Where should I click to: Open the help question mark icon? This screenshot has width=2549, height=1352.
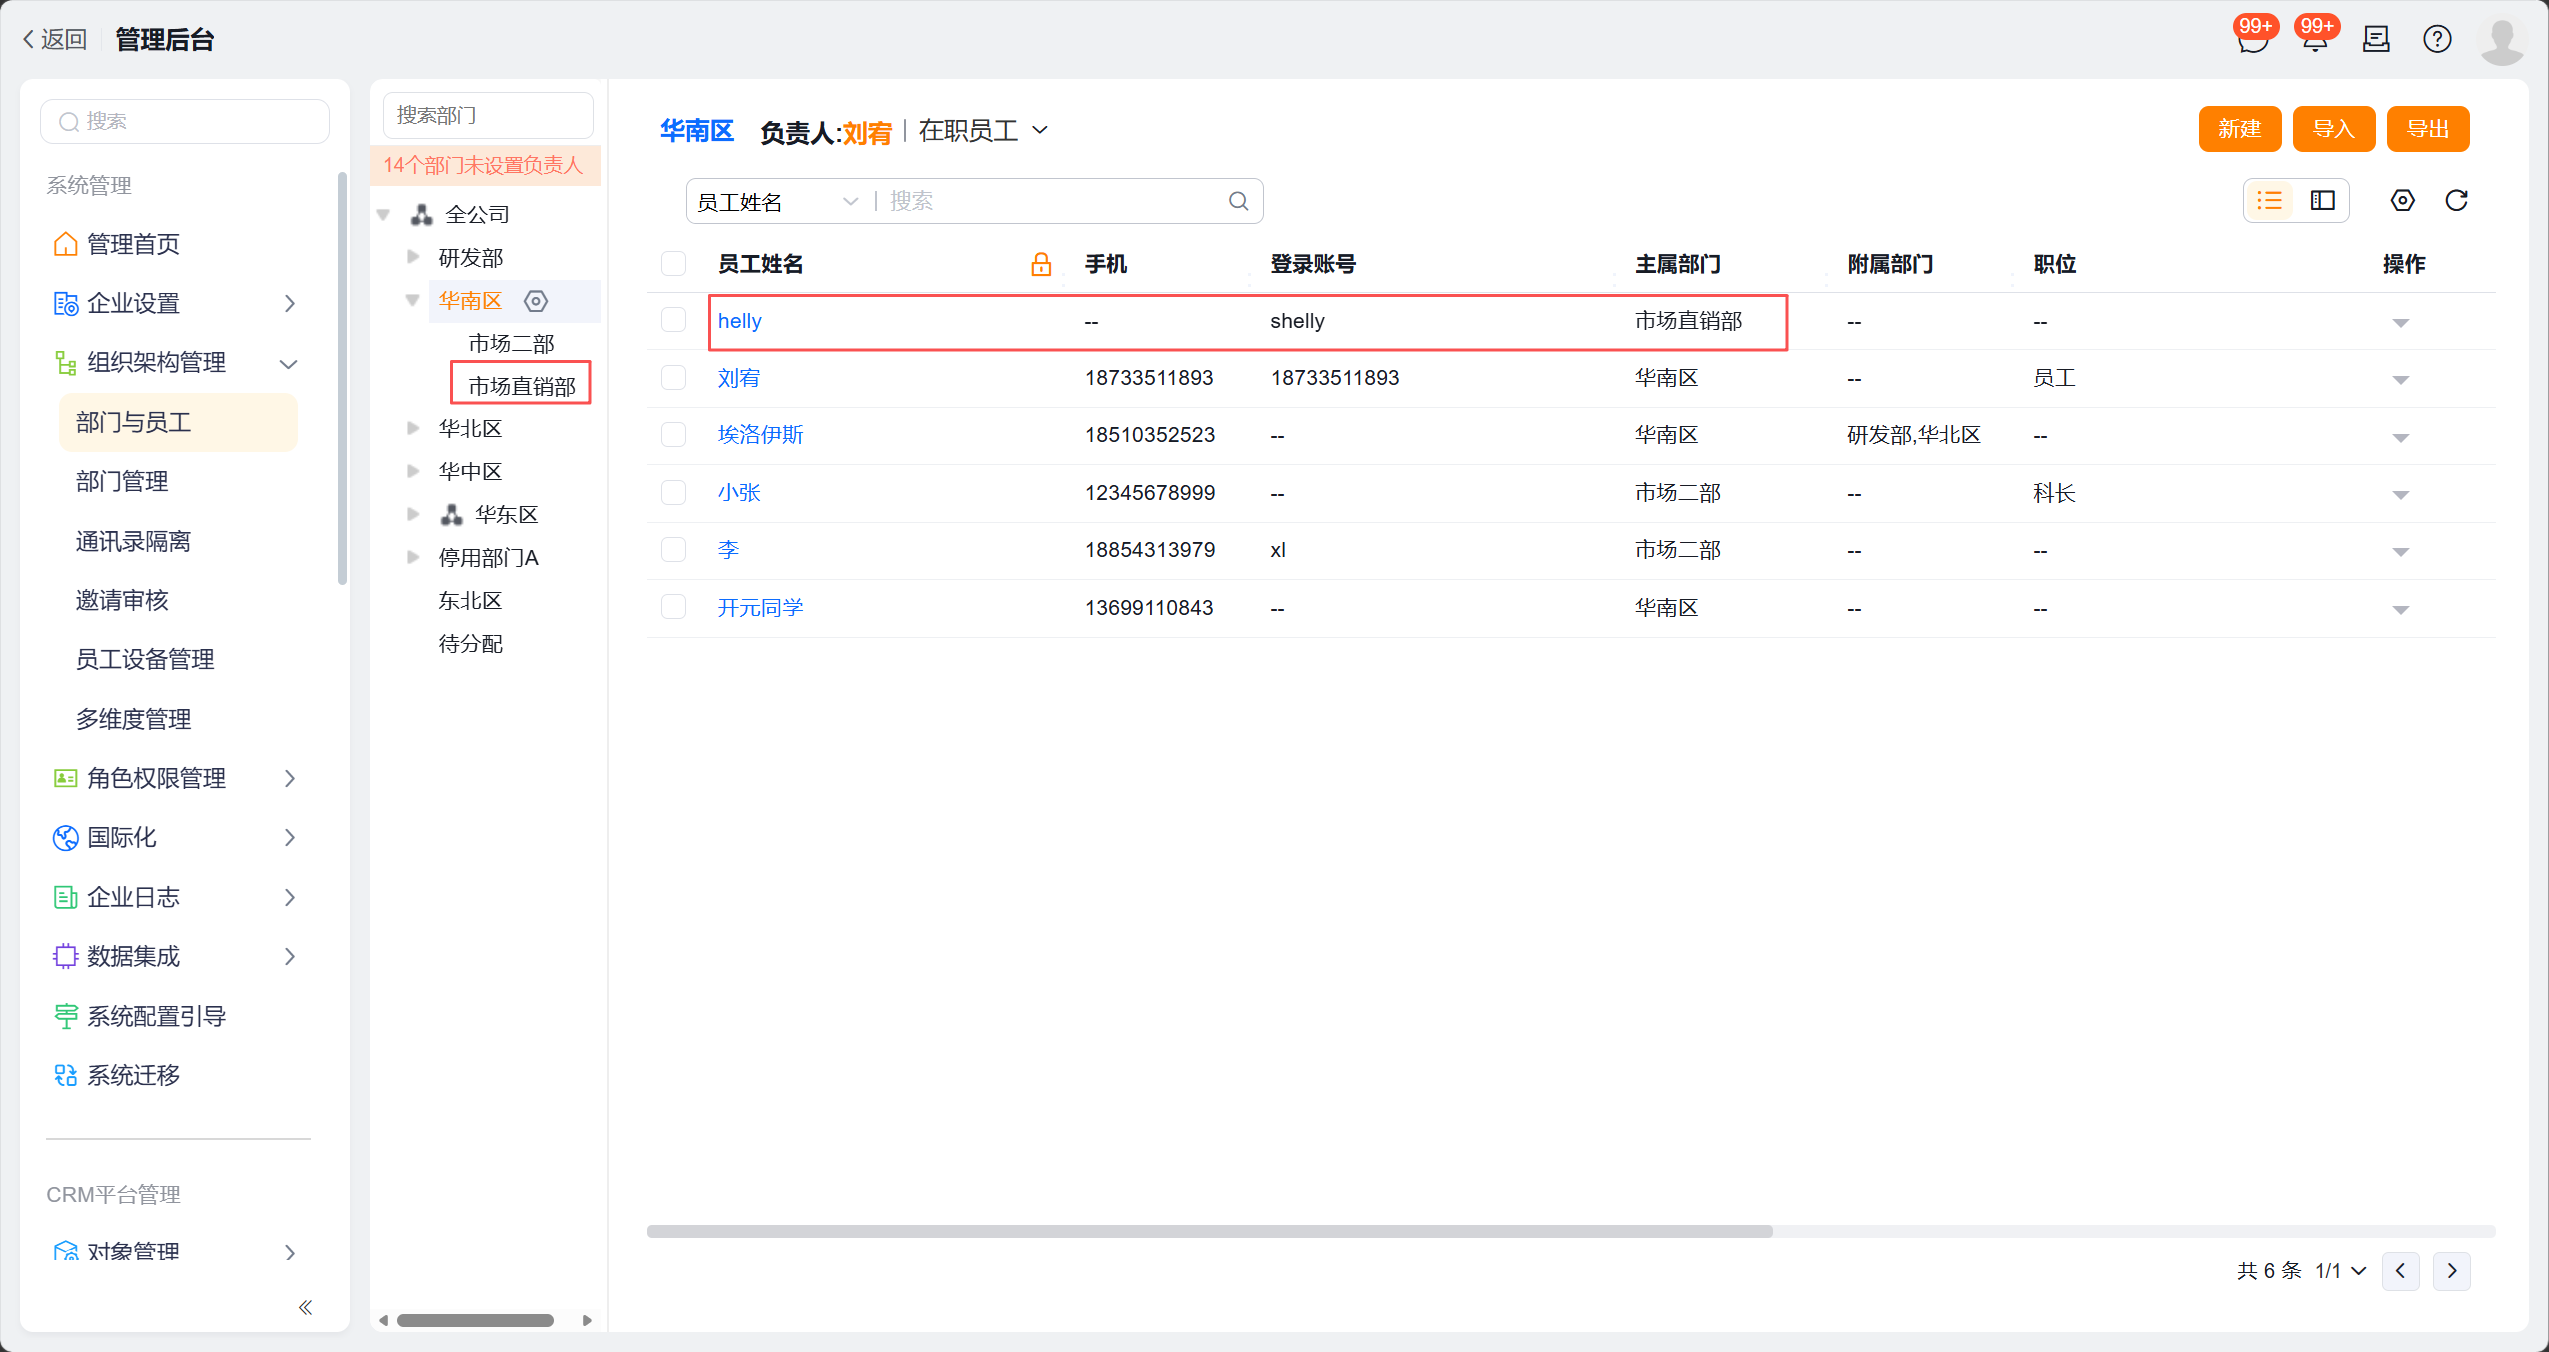click(2437, 39)
